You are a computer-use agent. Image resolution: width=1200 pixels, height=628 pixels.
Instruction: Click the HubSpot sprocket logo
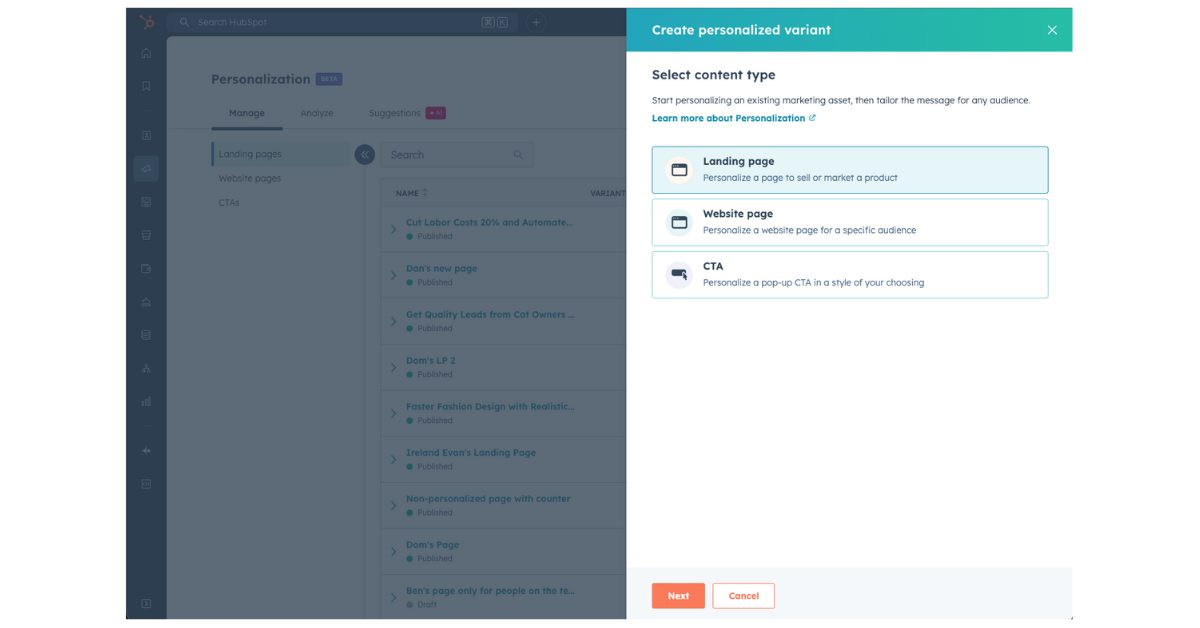[146, 21]
